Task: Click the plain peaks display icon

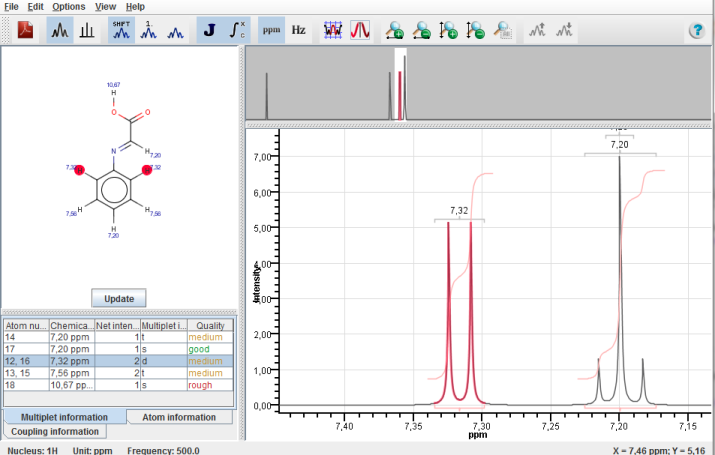Action: pyautogui.click(x=176, y=30)
